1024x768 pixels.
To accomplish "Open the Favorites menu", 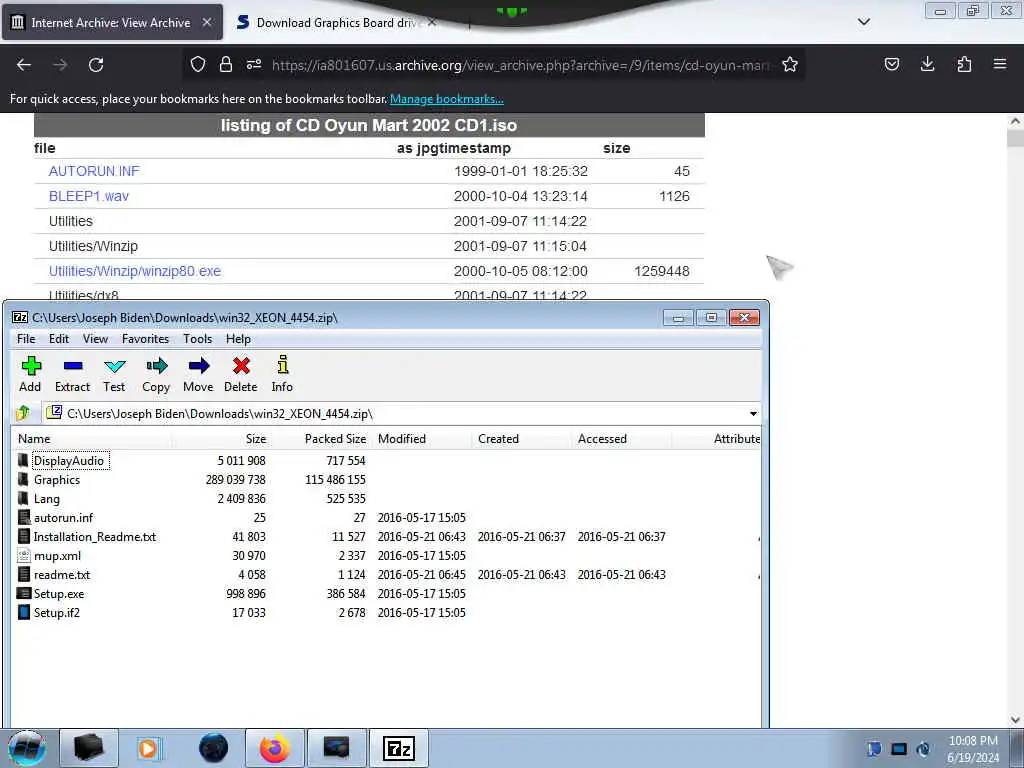I will (146, 339).
